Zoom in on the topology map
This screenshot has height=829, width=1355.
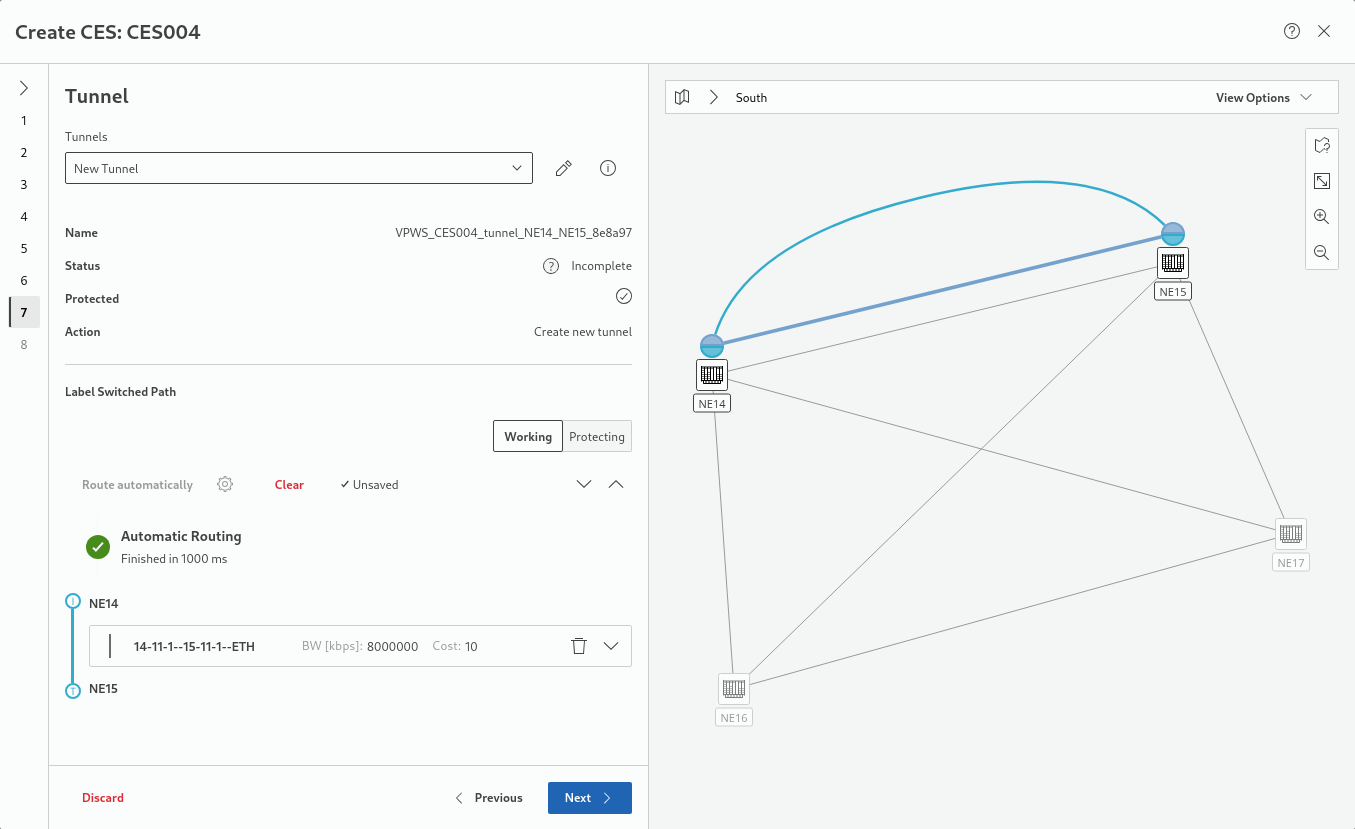coord(1321,217)
